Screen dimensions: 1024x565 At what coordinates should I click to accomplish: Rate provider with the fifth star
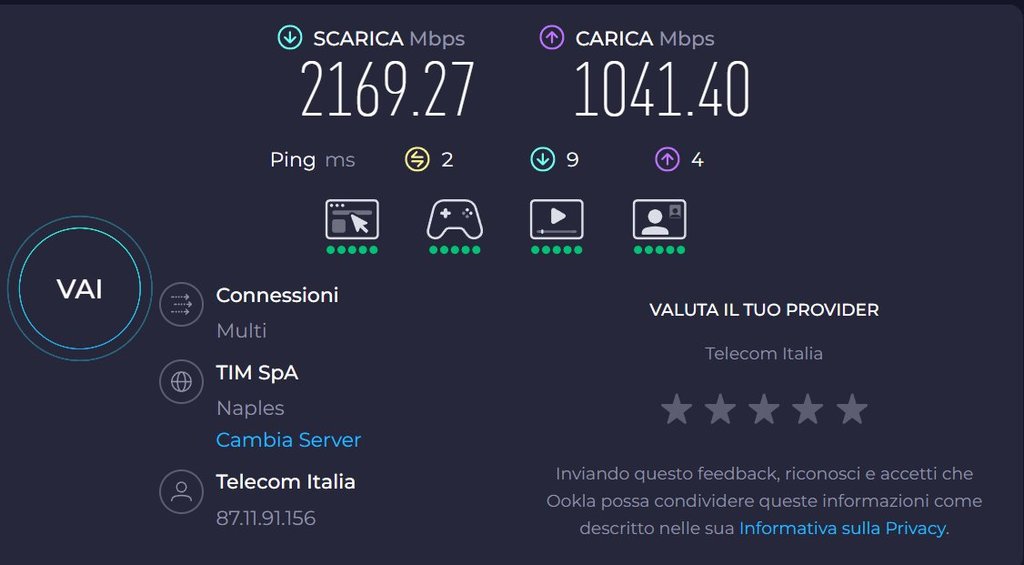click(x=852, y=408)
